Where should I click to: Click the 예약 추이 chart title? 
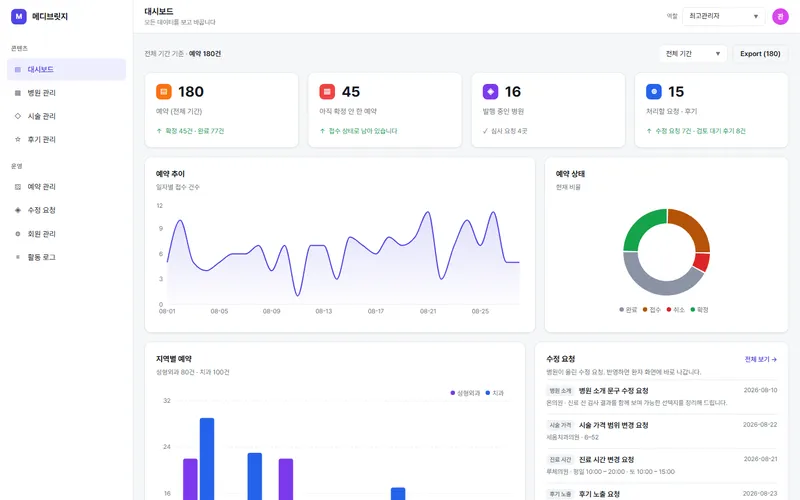pyautogui.click(x=170, y=174)
